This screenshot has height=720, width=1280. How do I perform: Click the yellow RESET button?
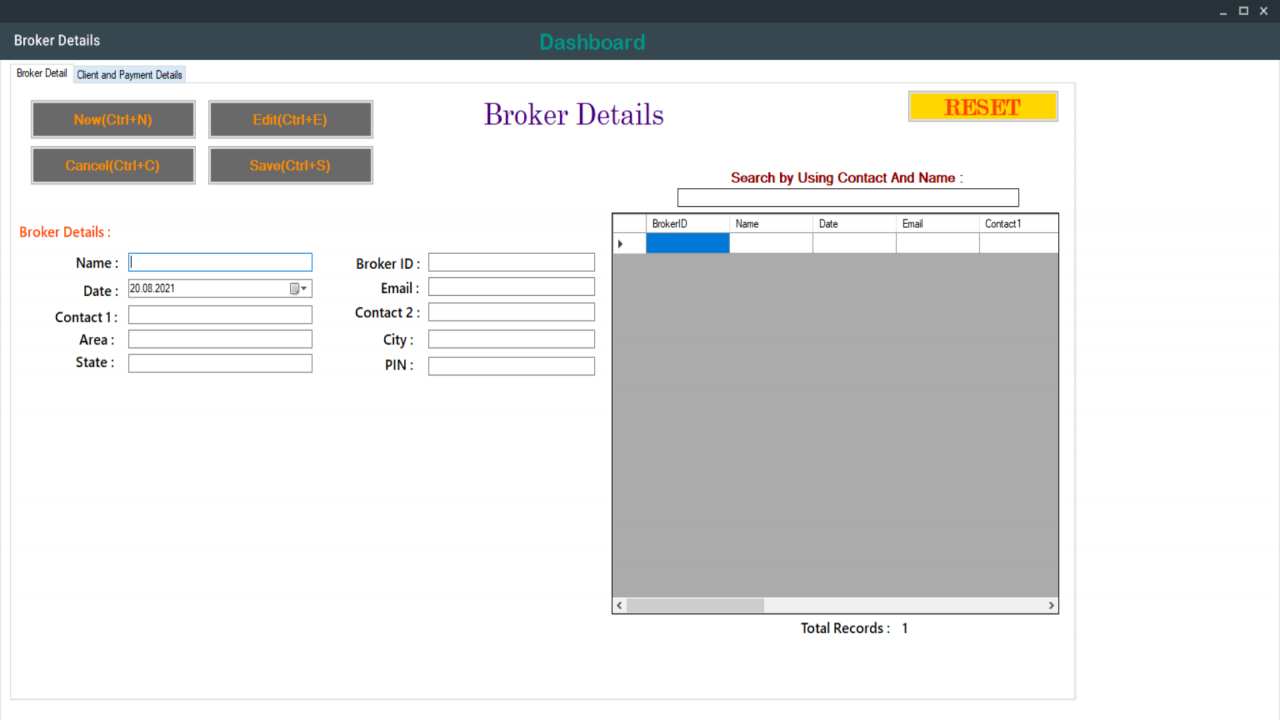[x=983, y=107]
